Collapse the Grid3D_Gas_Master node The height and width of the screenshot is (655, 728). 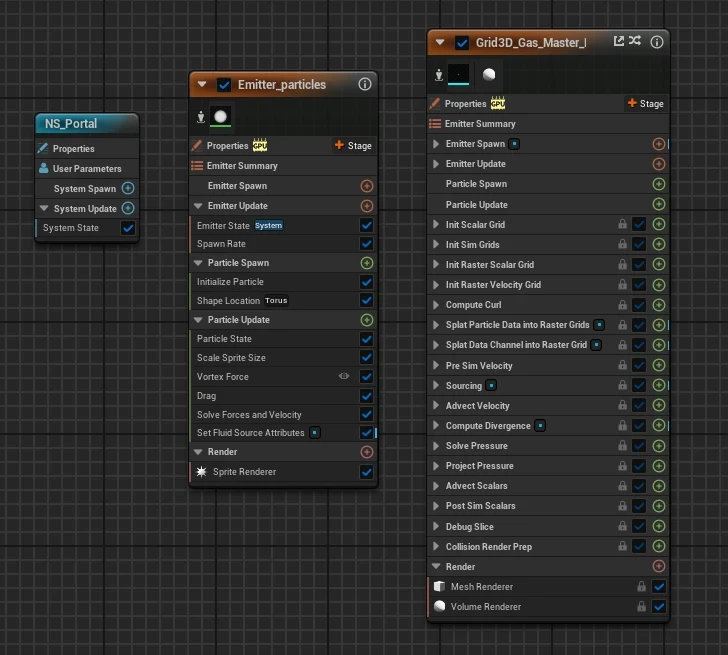click(x=440, y=42)
